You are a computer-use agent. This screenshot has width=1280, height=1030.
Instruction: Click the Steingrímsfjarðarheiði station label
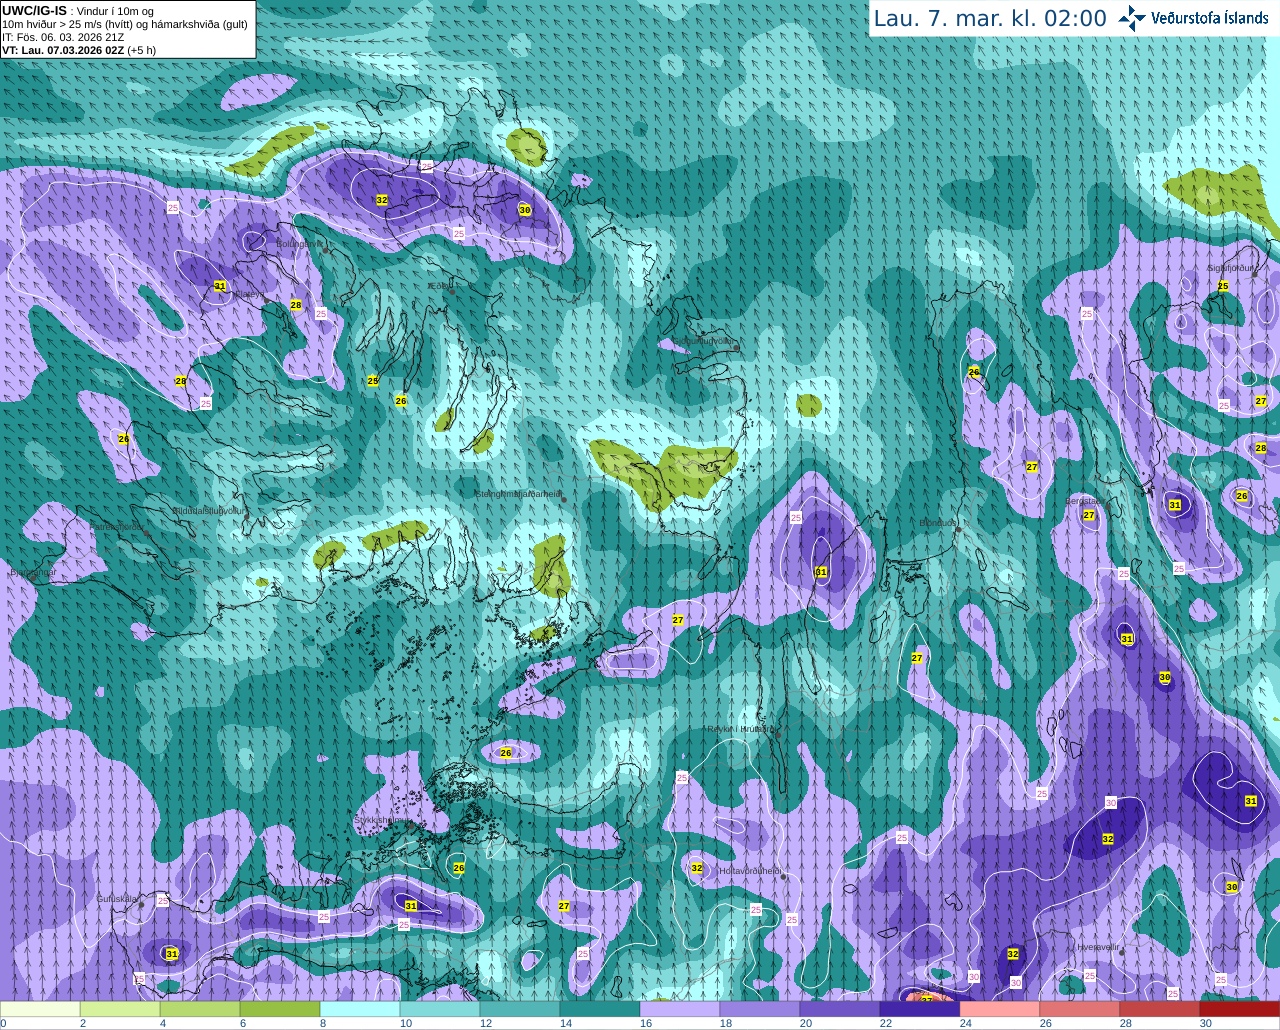click(518, 494)
